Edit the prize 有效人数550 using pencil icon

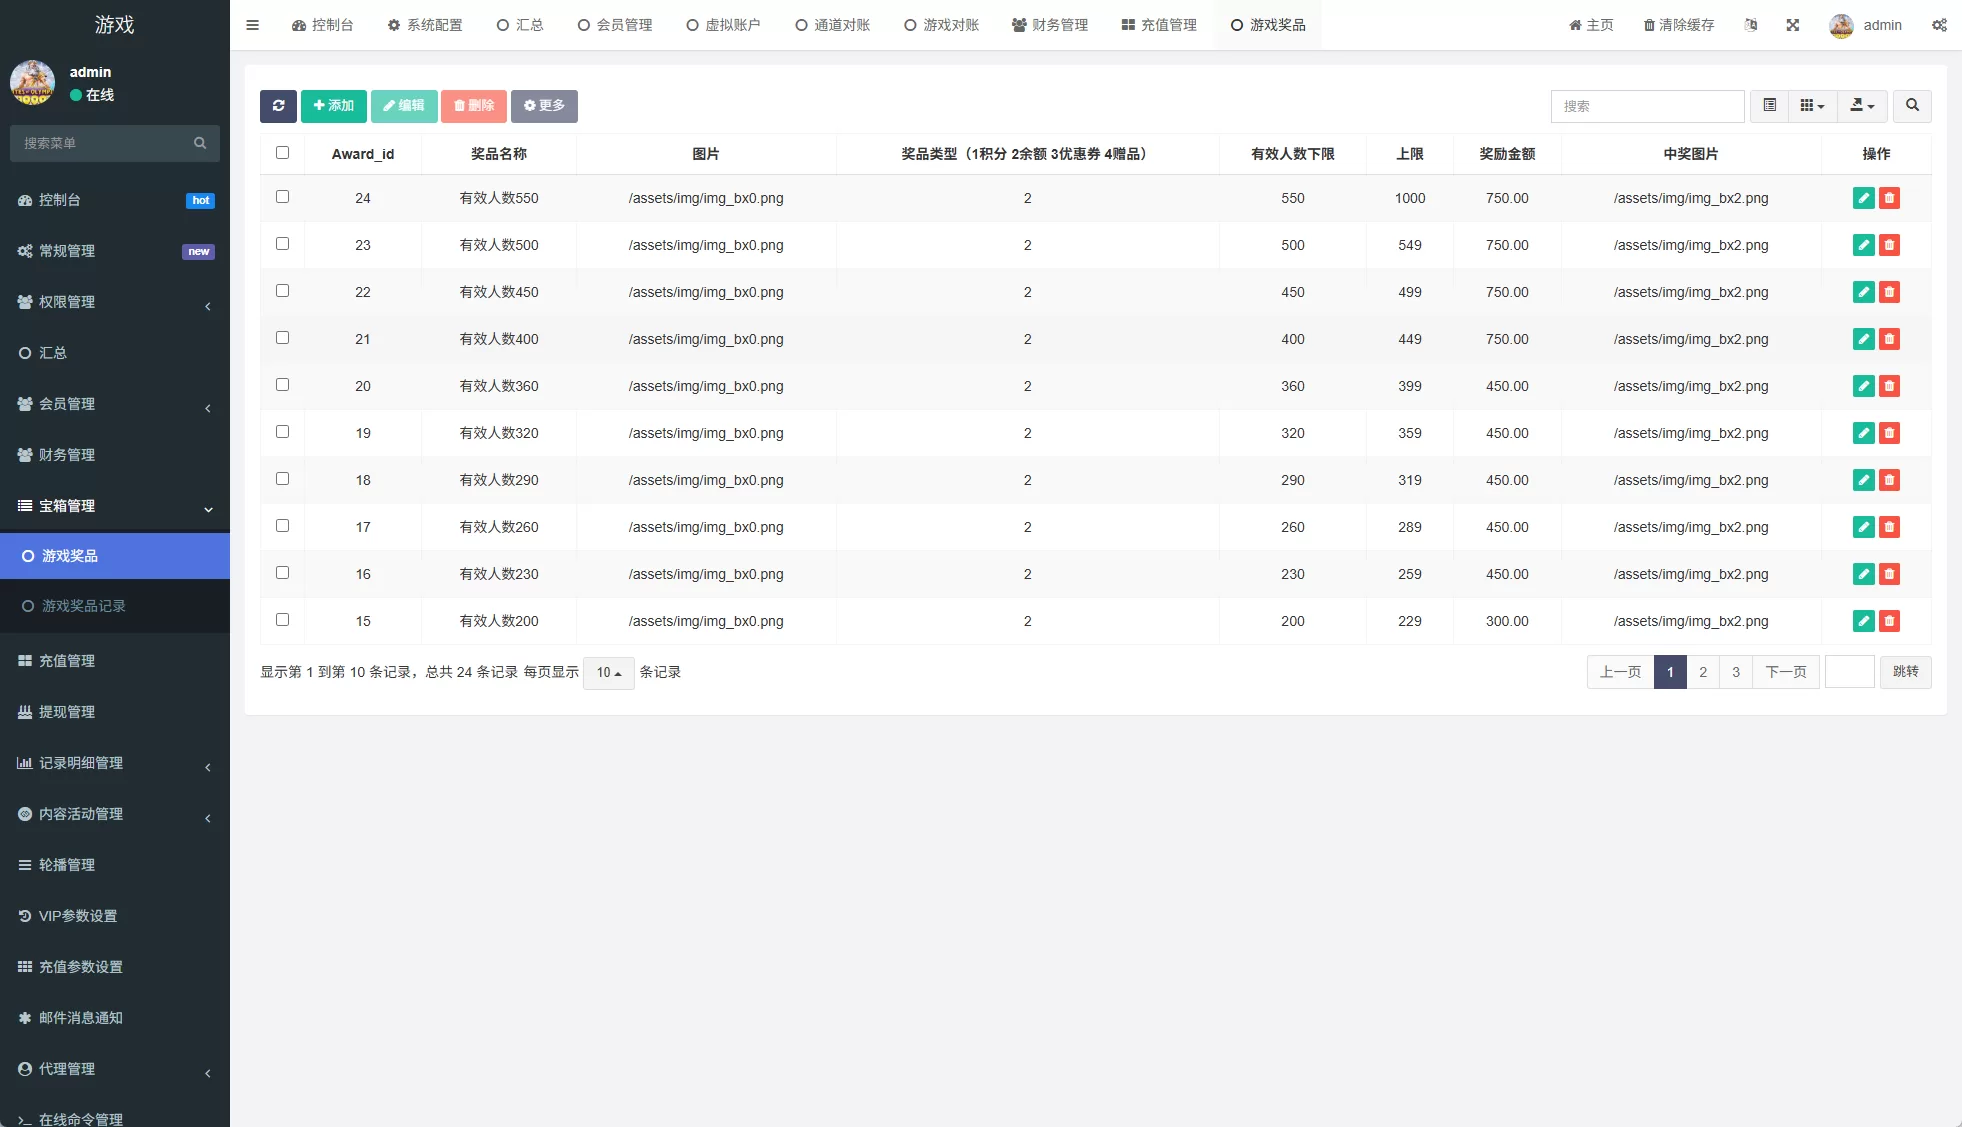pos(1863,198)
